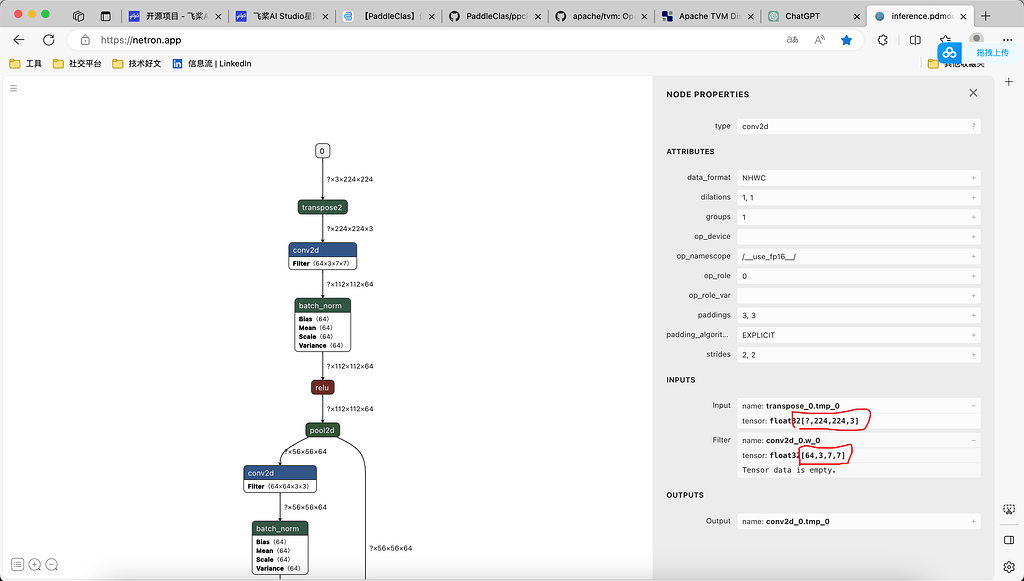
Task: Open browser sidebar settings gear
Action: tap(1009, 565)
